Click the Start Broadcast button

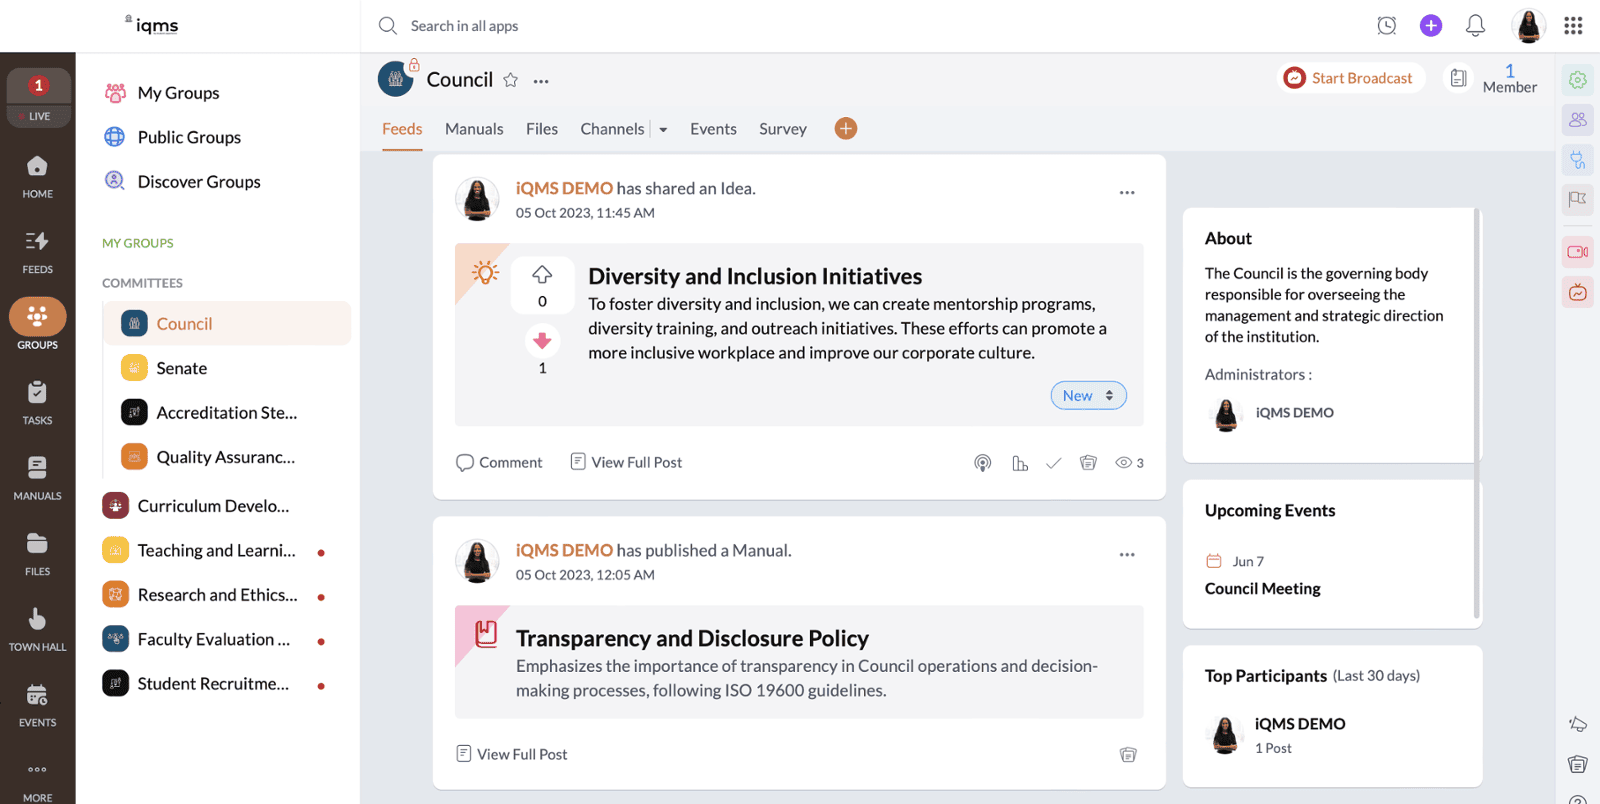[1351, 78]
